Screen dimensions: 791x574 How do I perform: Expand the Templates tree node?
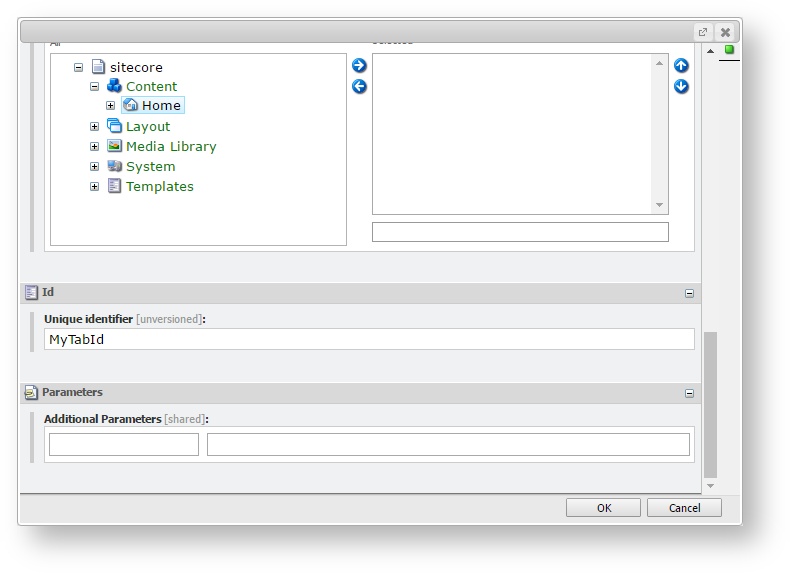94,187
